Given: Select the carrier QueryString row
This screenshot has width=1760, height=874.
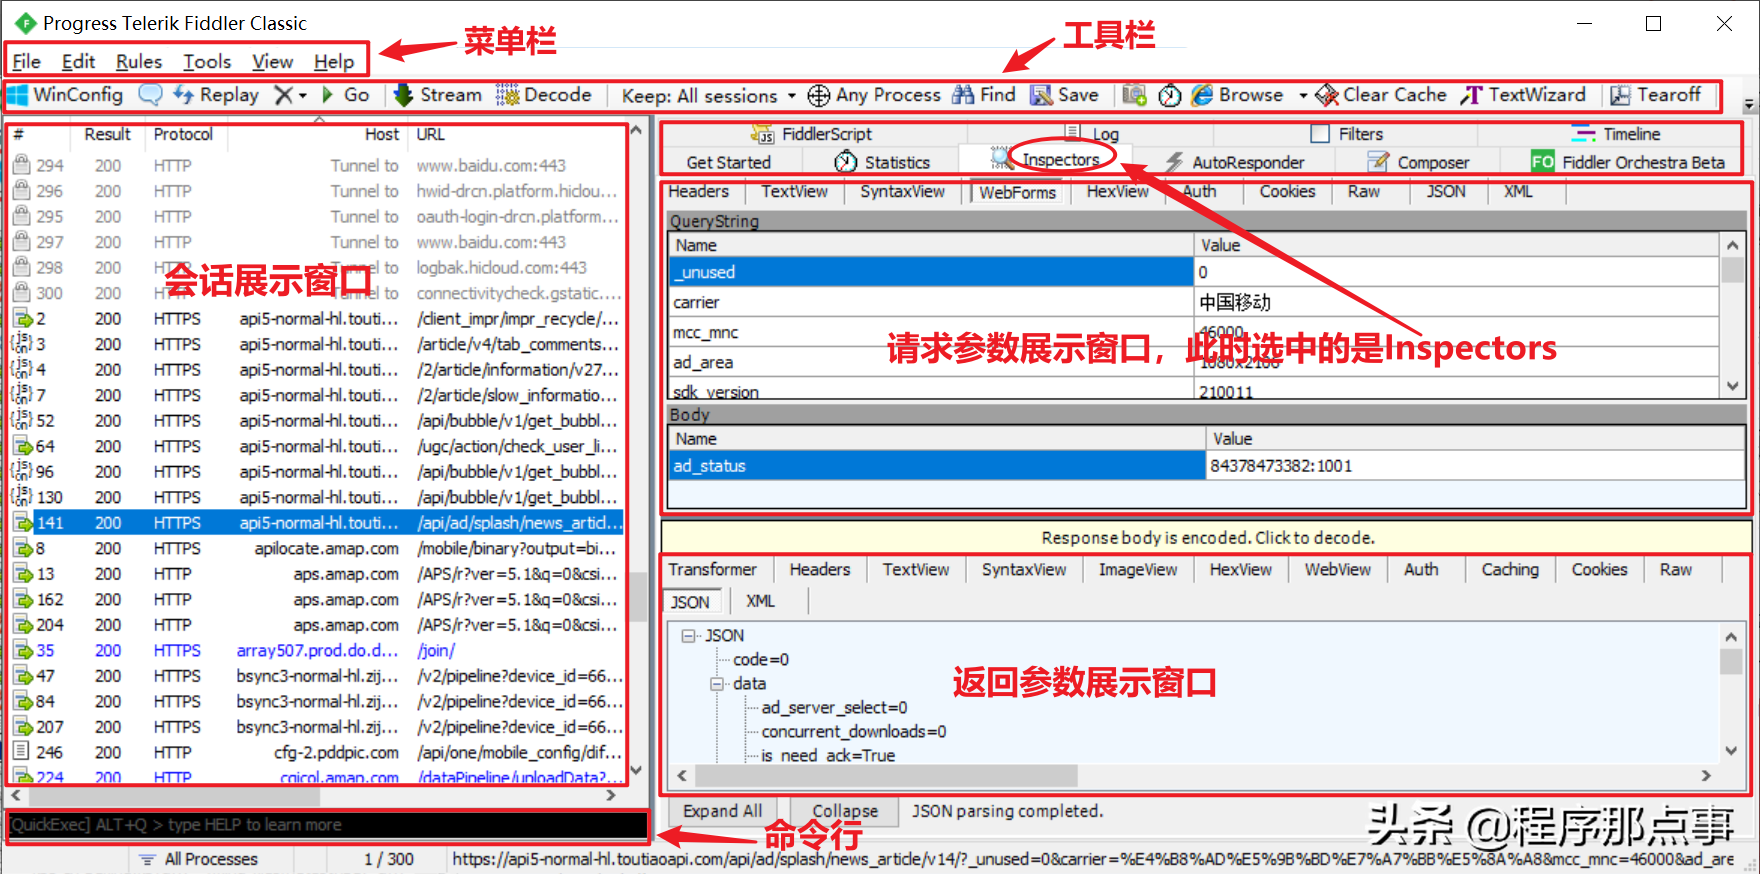Looking at the screenshot, I should pos(1194,302).
